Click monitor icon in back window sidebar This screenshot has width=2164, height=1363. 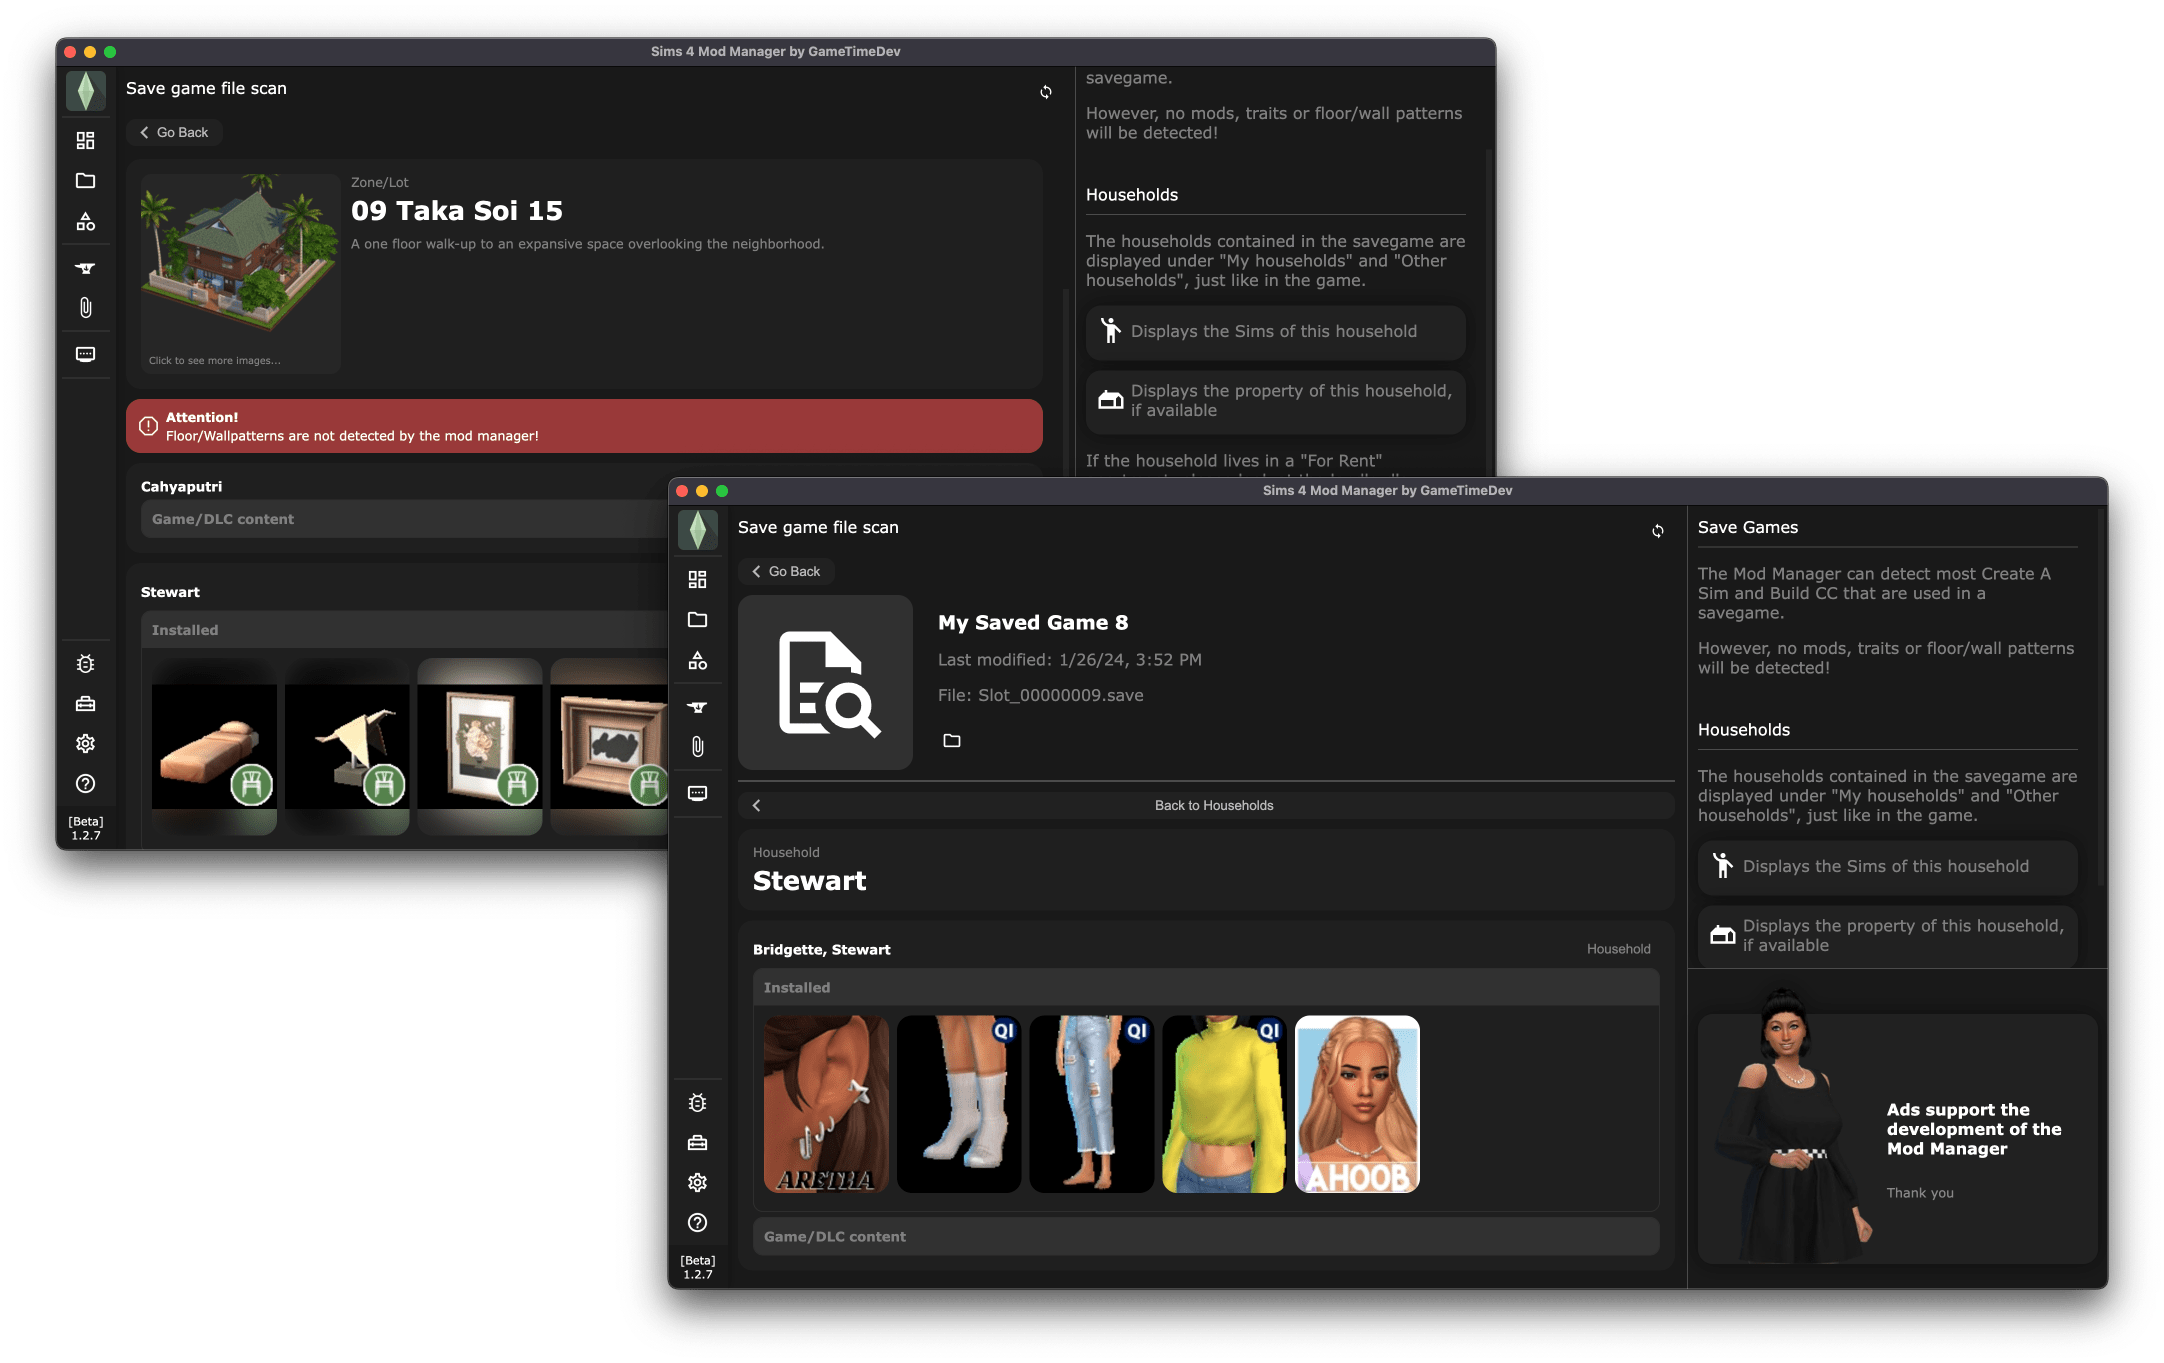(85, 354)
